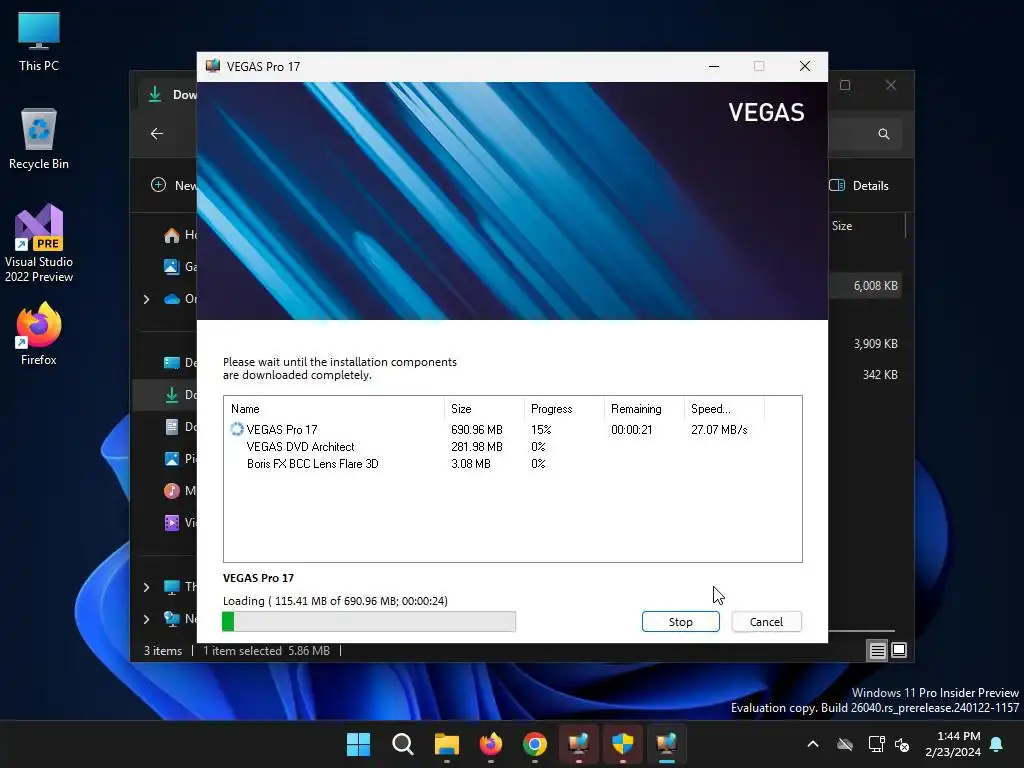The width and height of the screenshot is (1024, 768).
Task: Open the clock showing 1:44 PM
Action: click(x=953, y=744)
